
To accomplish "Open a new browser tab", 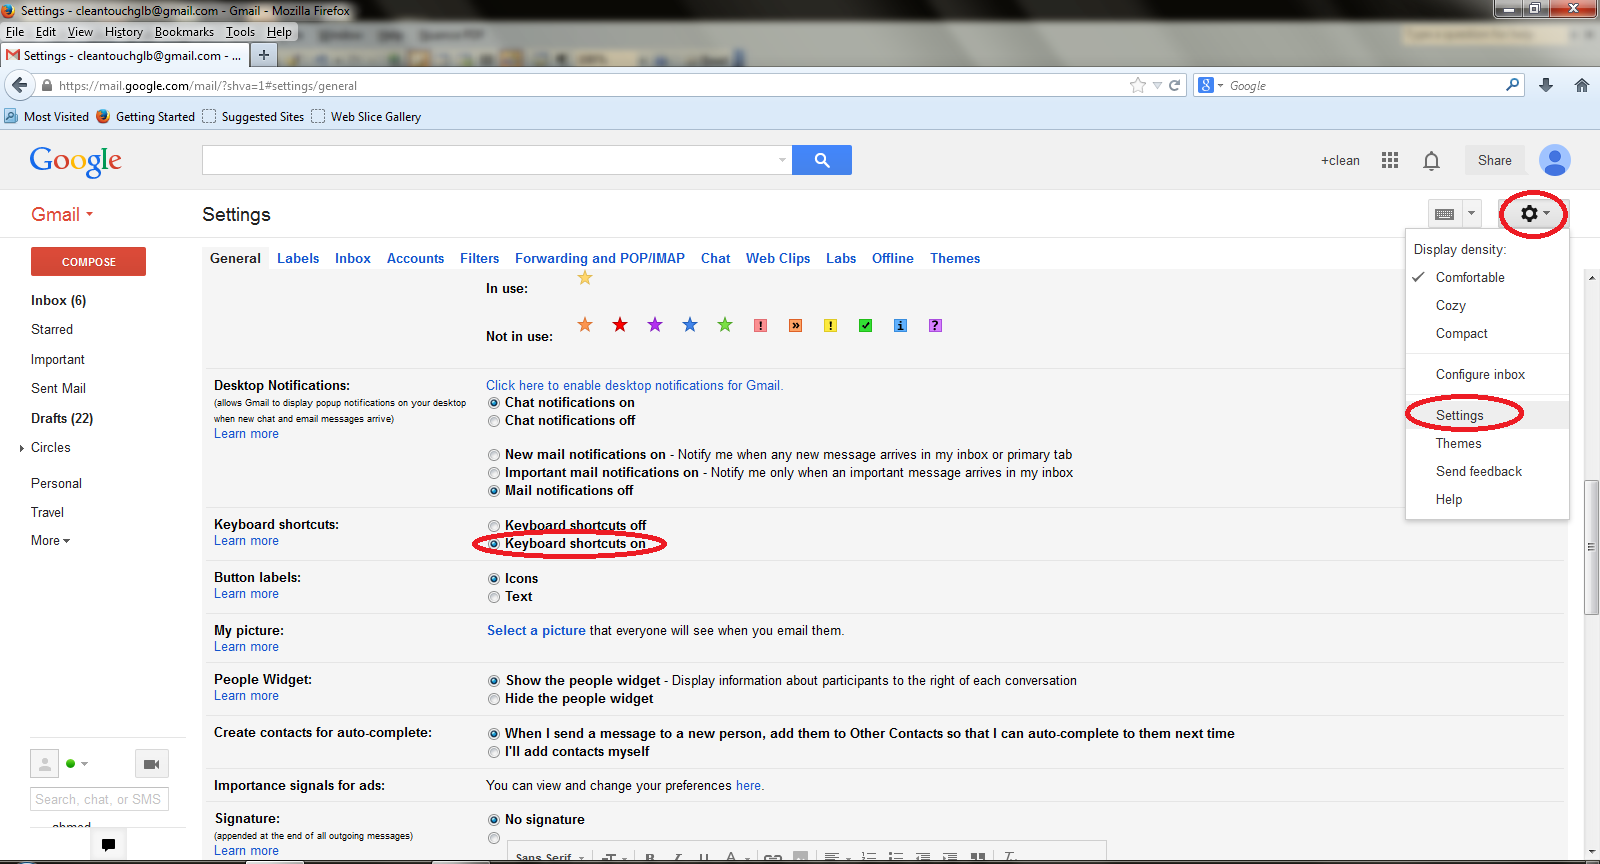I will click(x=264, y=55).
